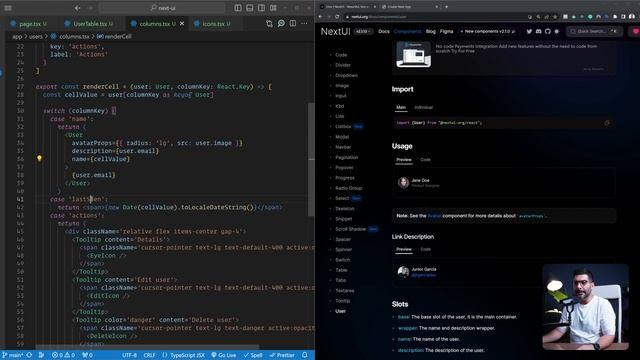Click the NextUI logo

pos(336,31)
